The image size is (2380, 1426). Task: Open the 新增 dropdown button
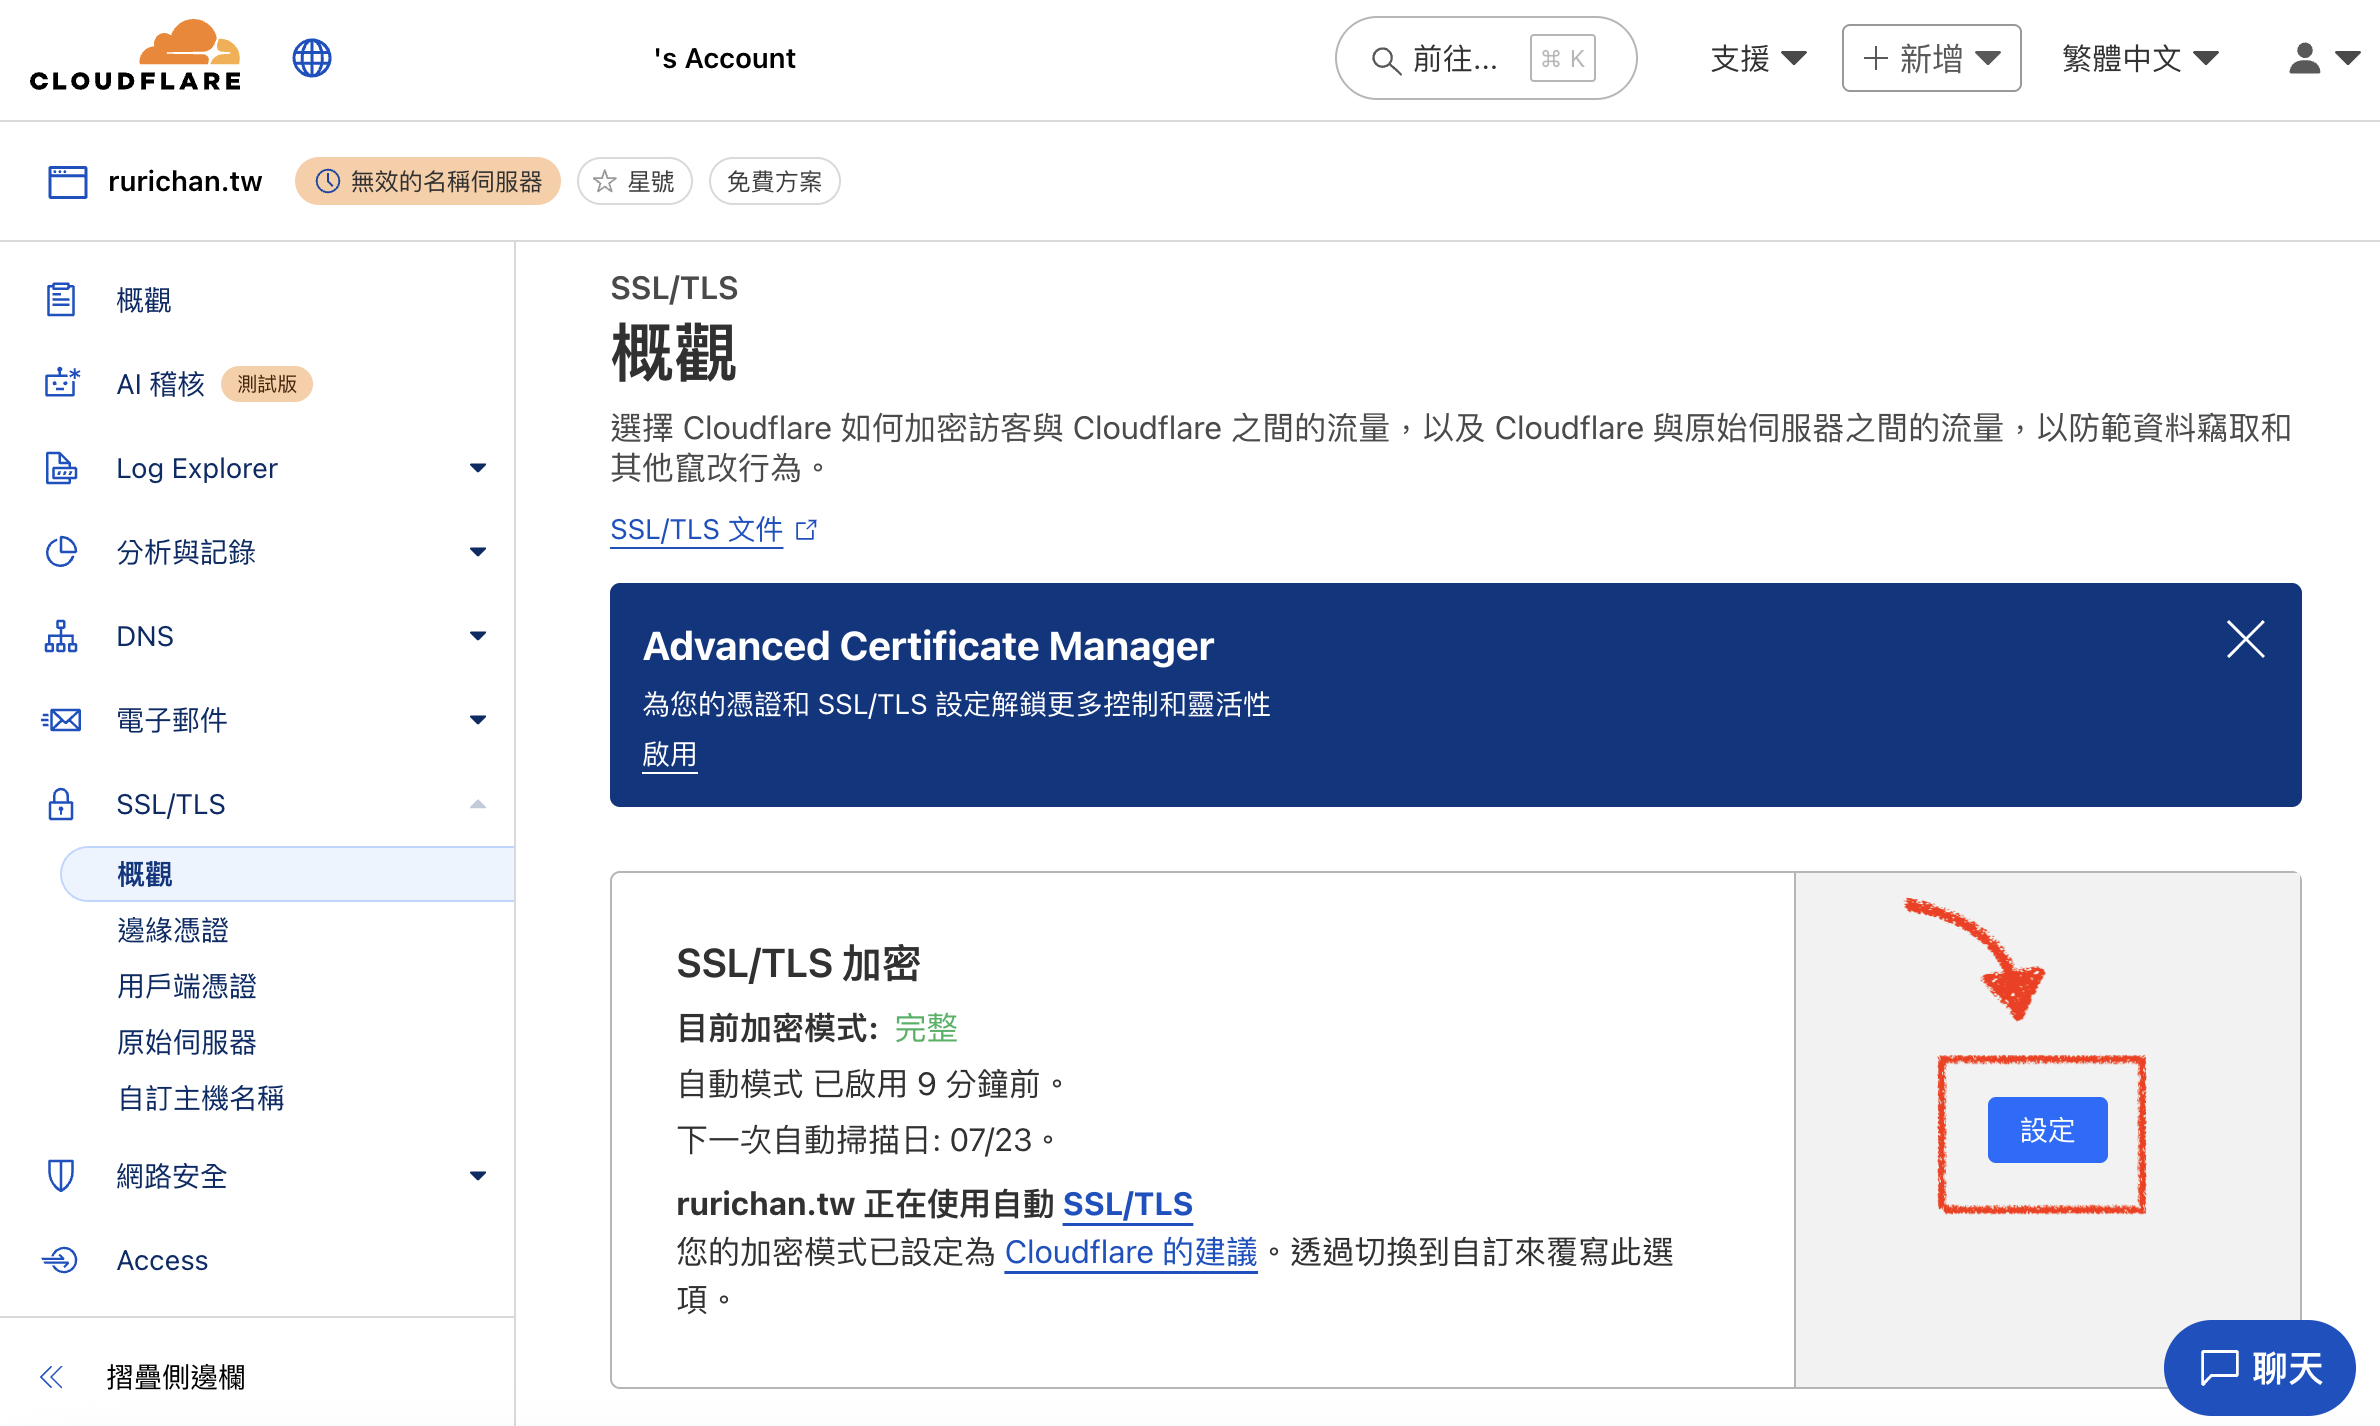pyautogui.click(x=1931, y=58)
